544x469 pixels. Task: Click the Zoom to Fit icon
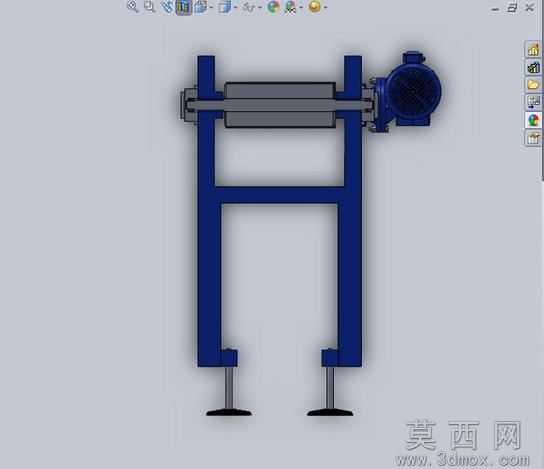(133, 7)
